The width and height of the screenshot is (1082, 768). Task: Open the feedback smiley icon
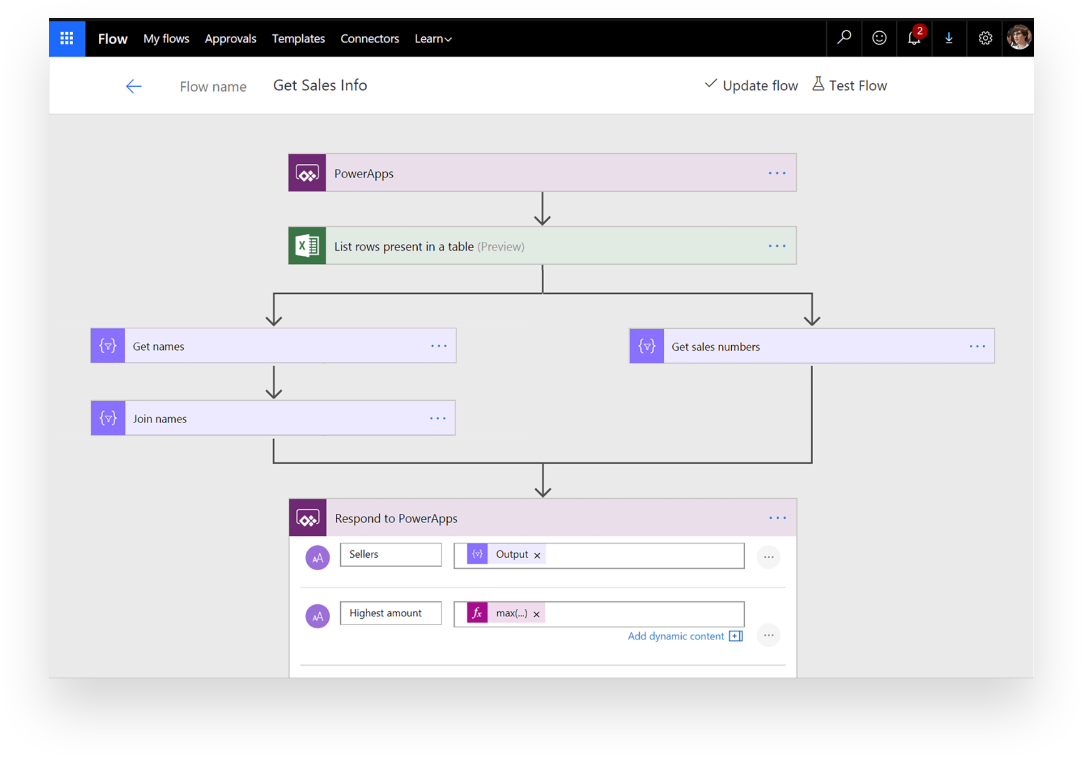(879, 38)
